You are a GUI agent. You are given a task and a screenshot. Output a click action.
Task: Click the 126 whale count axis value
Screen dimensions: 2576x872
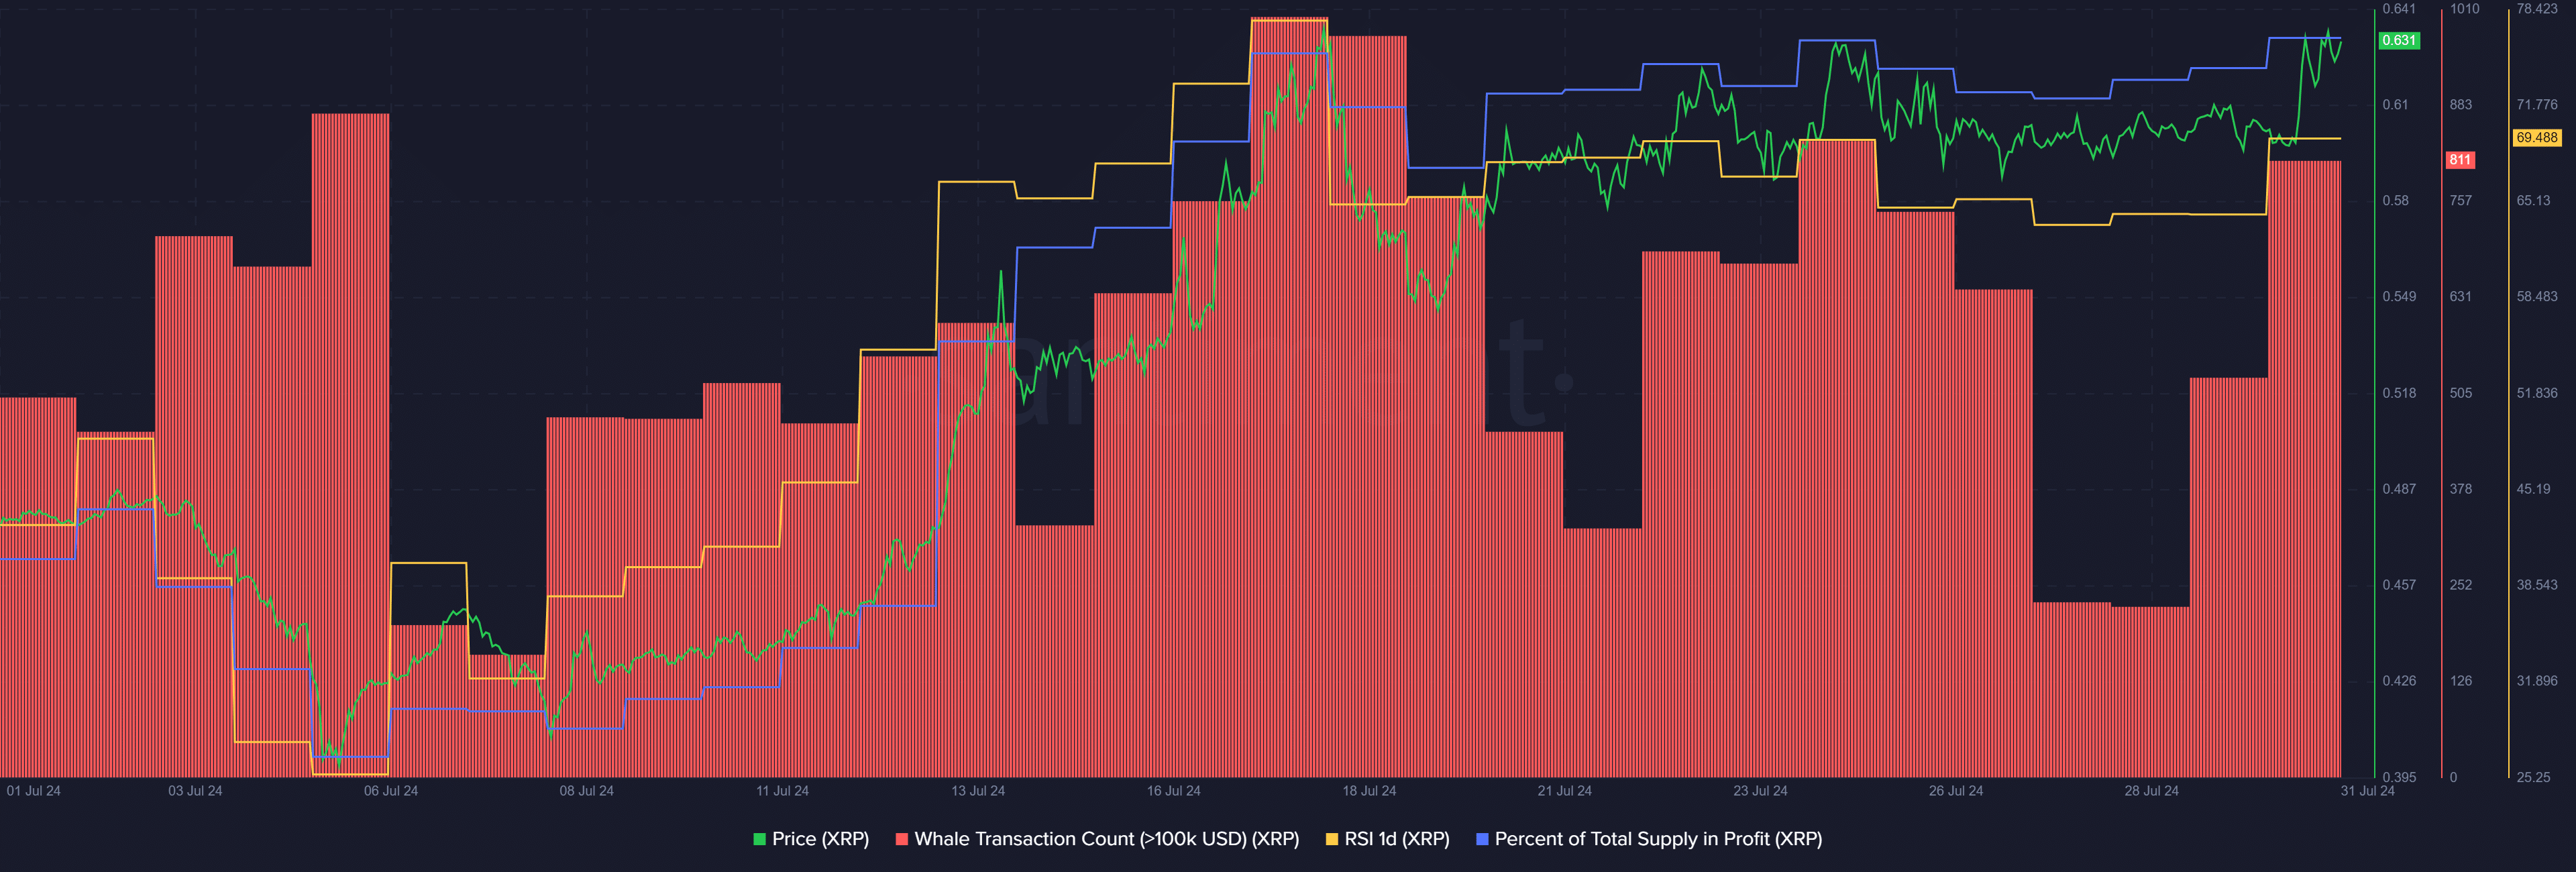(2460, 681)
